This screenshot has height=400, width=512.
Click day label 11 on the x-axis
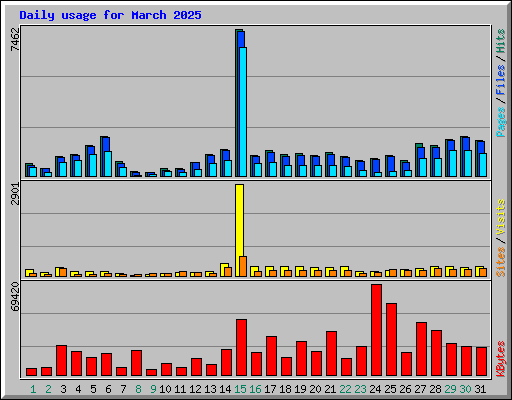(180, 389)
